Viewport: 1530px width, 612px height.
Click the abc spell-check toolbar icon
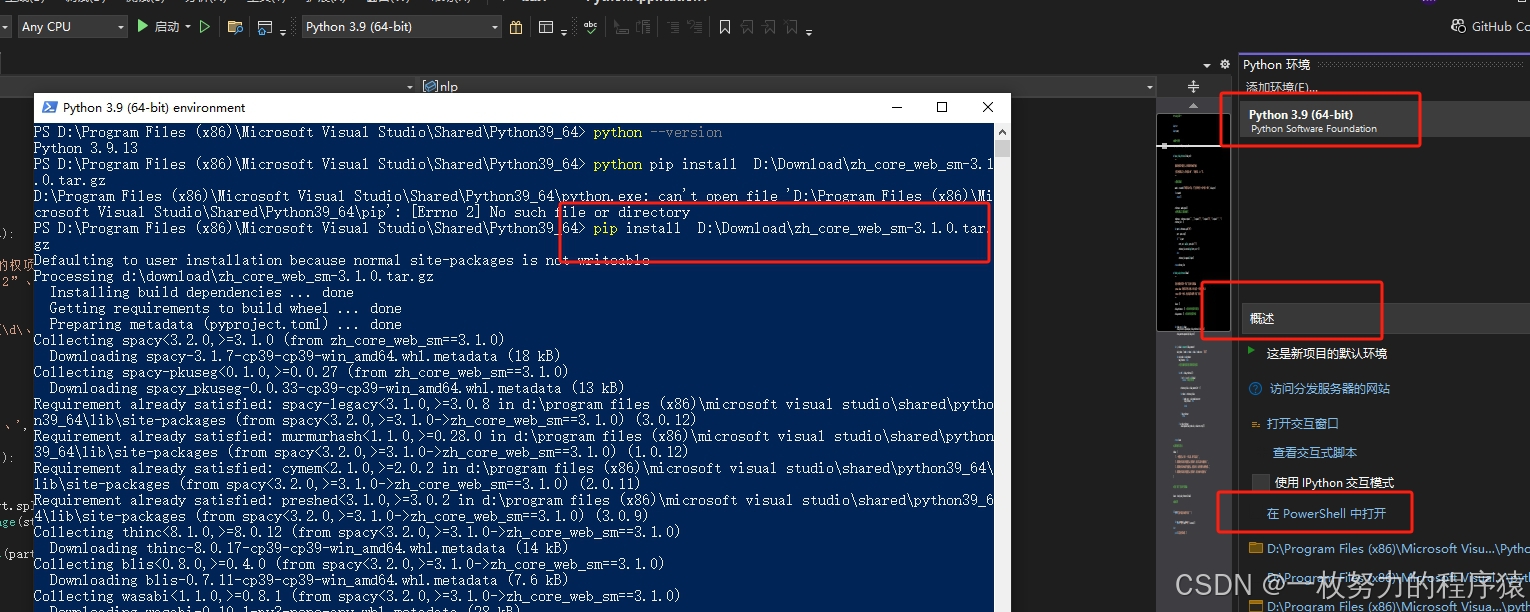[x=591, y=26]
